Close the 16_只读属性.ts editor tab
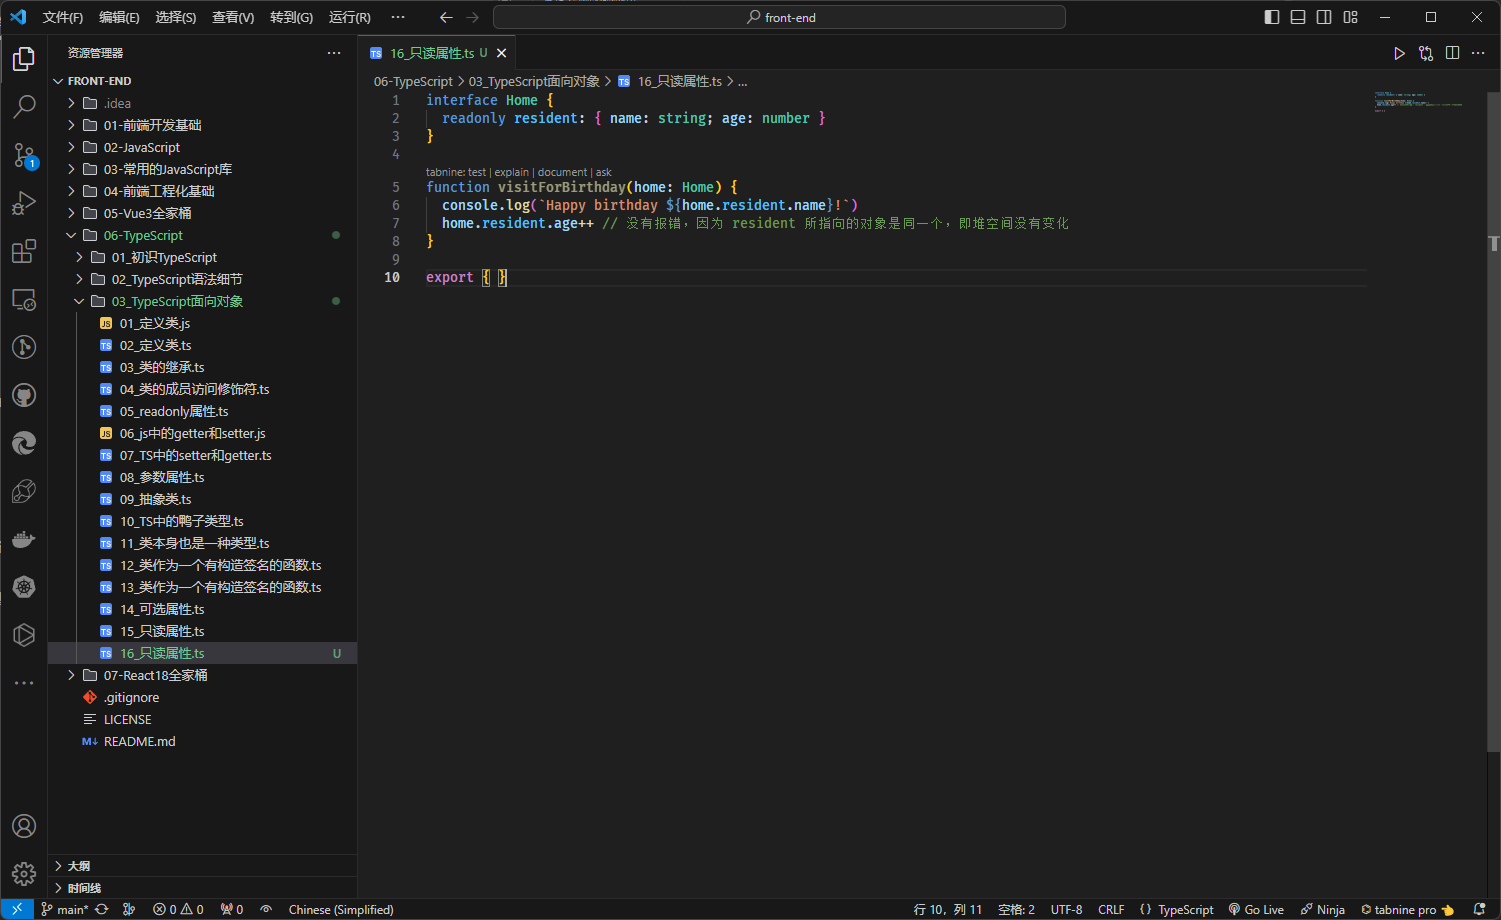Screen dimensions: 1501x920 pos(502,53)
